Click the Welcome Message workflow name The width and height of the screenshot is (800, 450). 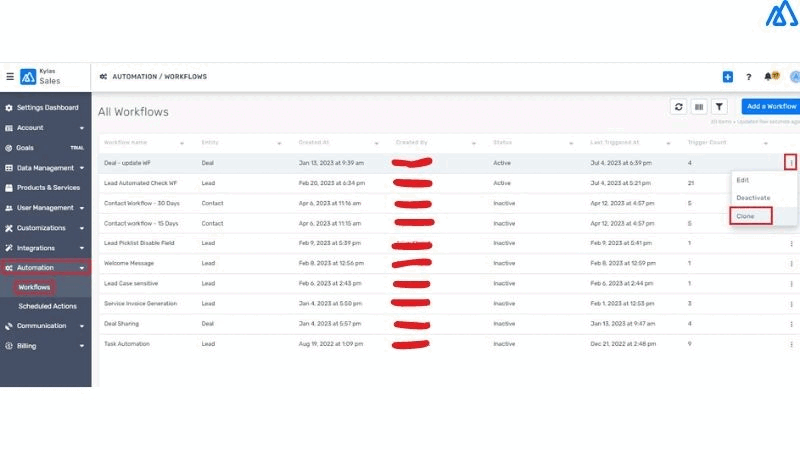tap(129, 263)
